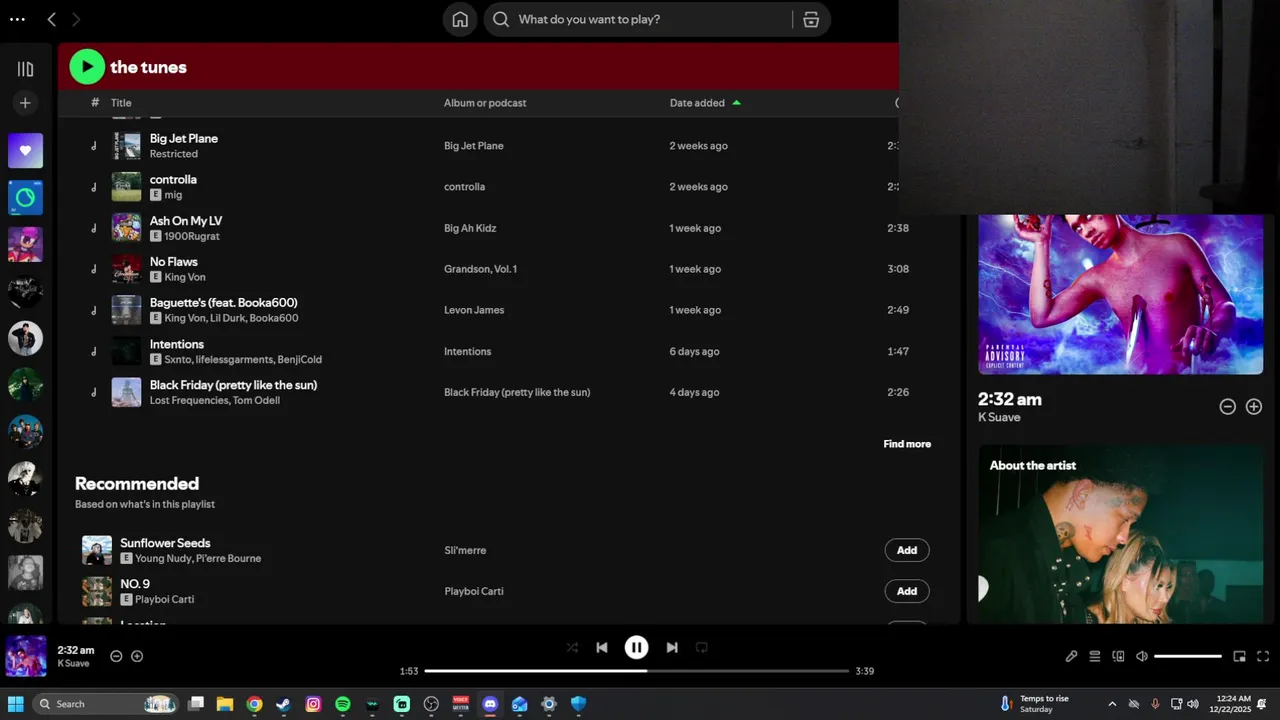1280x720 pixels.
Task: Show hidden tray icons chevron
Action: (1112, 704)
